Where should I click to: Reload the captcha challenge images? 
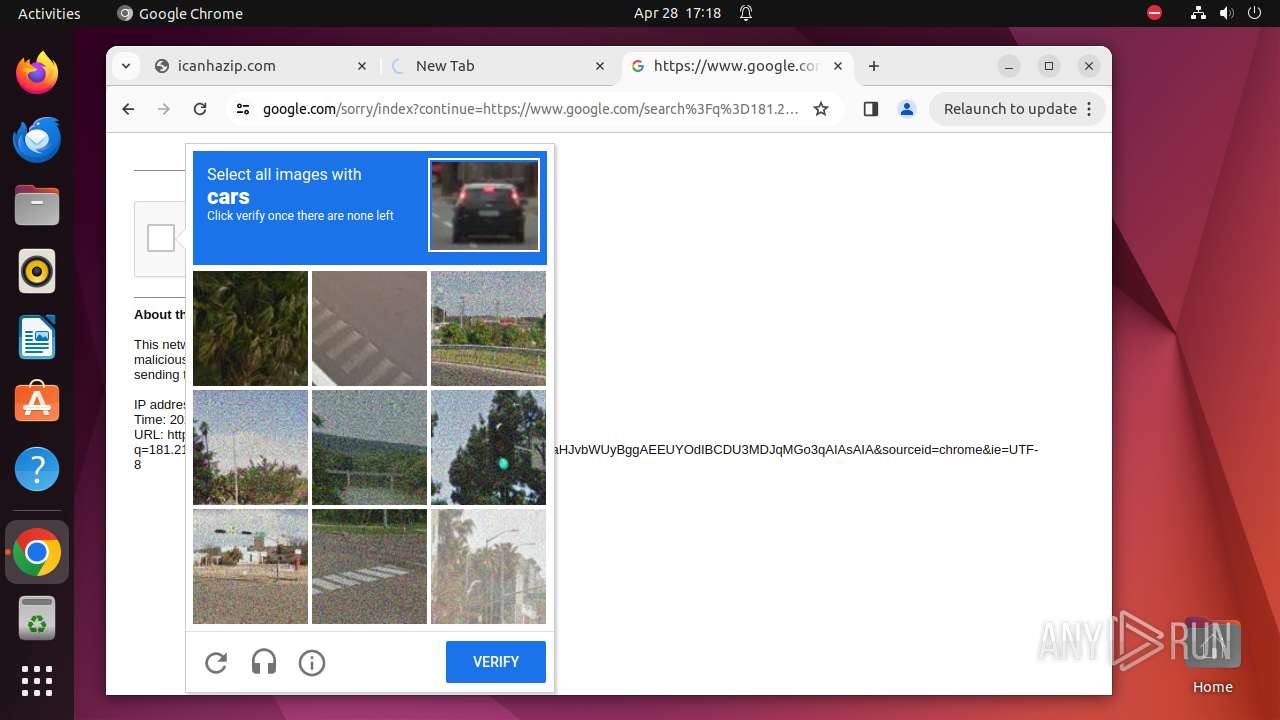tap(216, 662)
